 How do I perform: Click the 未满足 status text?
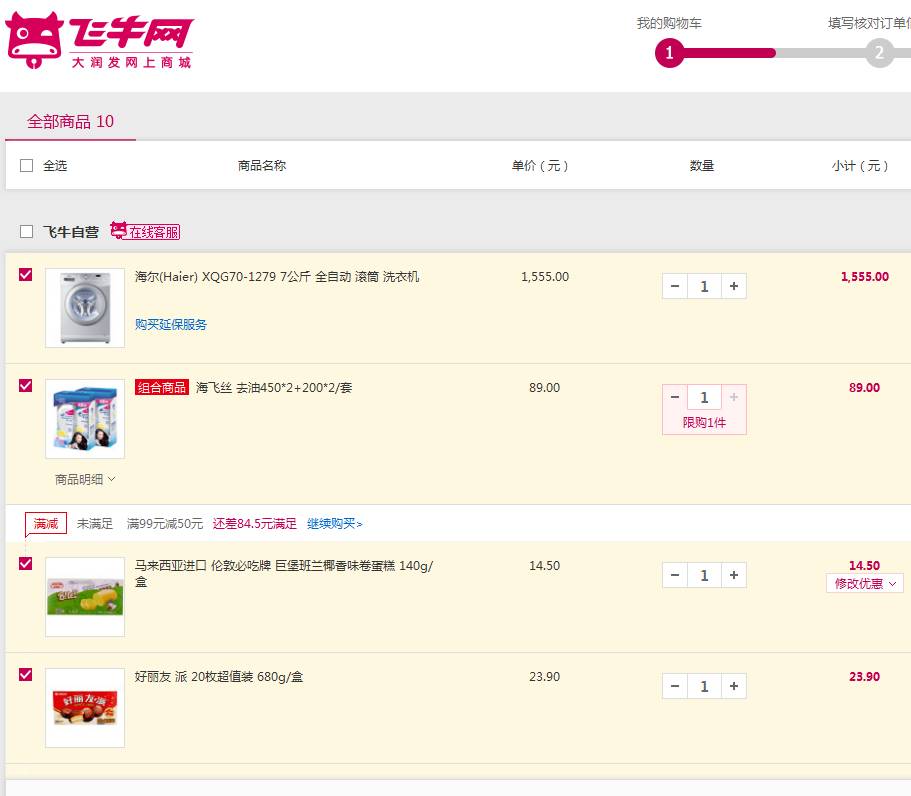point(95,524)
